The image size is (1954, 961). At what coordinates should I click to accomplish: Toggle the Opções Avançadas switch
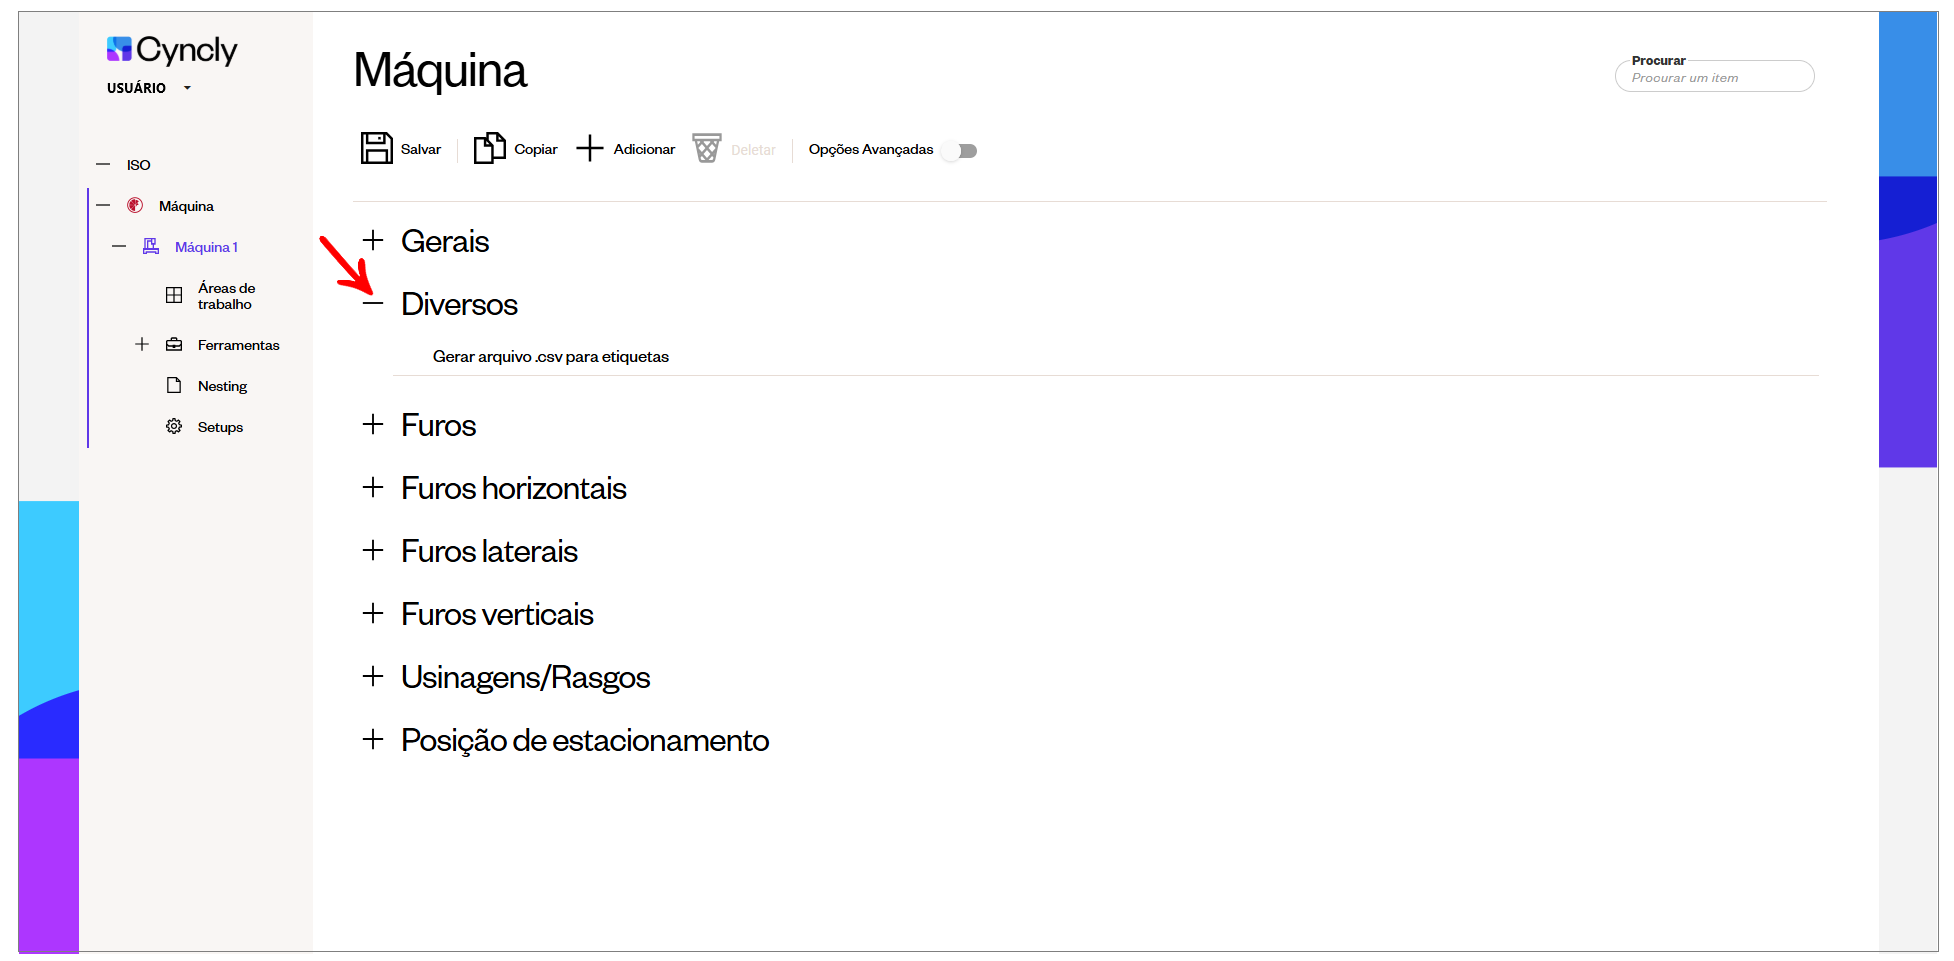point(960,150)
